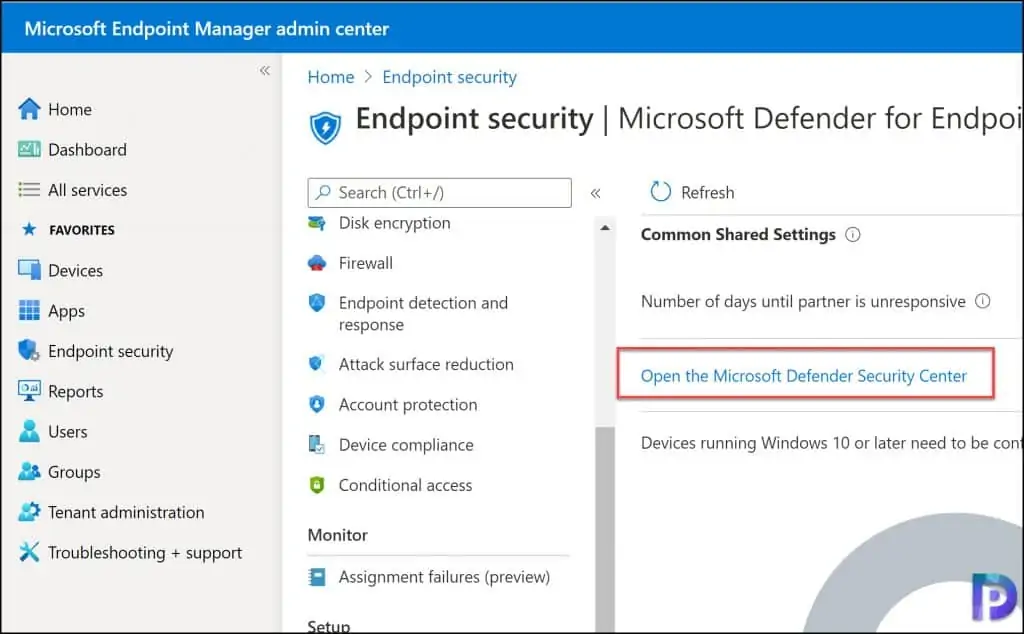
Task: Click the Home house icon in sidebar
Action: (29, 109)
